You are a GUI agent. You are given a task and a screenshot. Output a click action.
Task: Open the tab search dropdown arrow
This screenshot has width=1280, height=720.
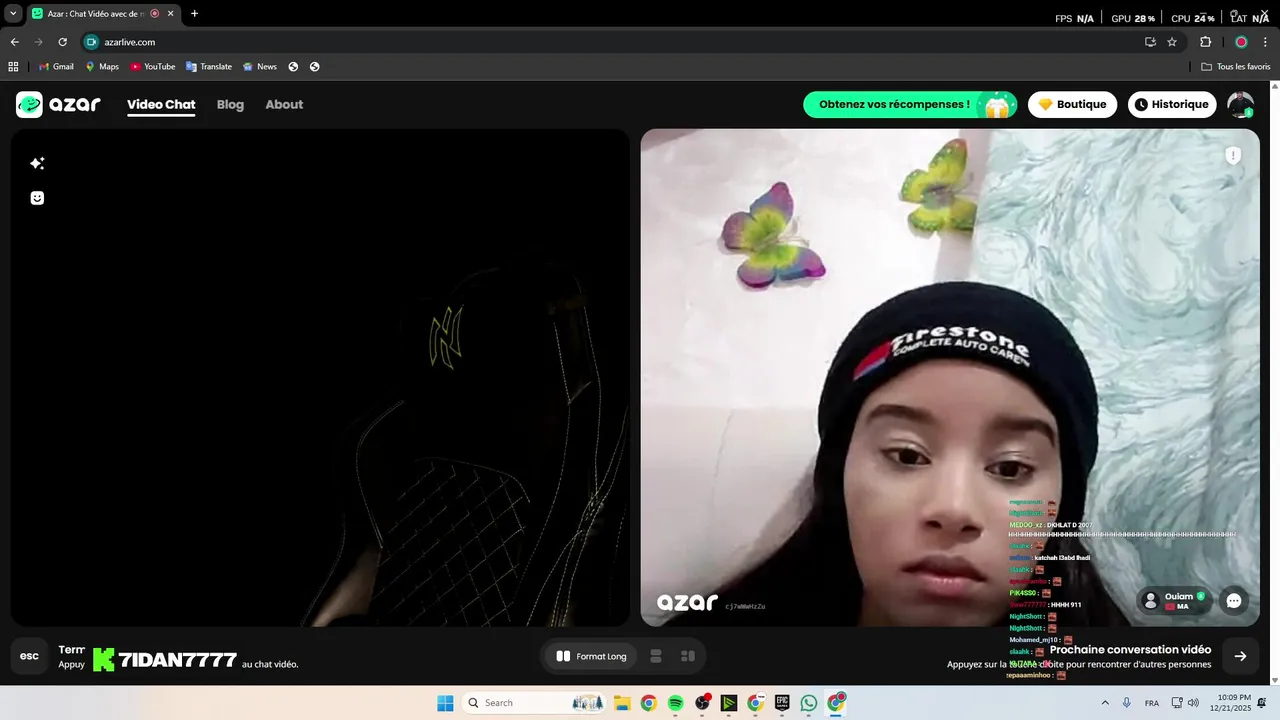(13, 14)
